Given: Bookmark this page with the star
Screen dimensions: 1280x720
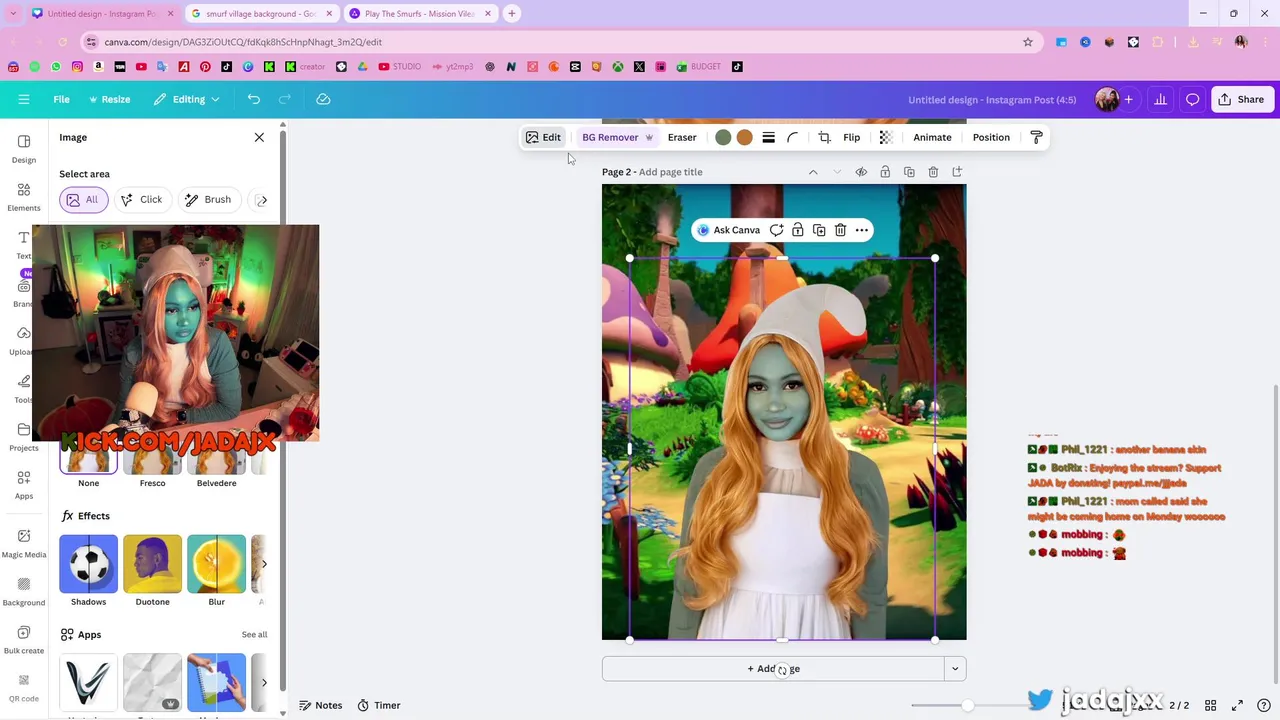Looking at the screenshot, I should 1028,42.
